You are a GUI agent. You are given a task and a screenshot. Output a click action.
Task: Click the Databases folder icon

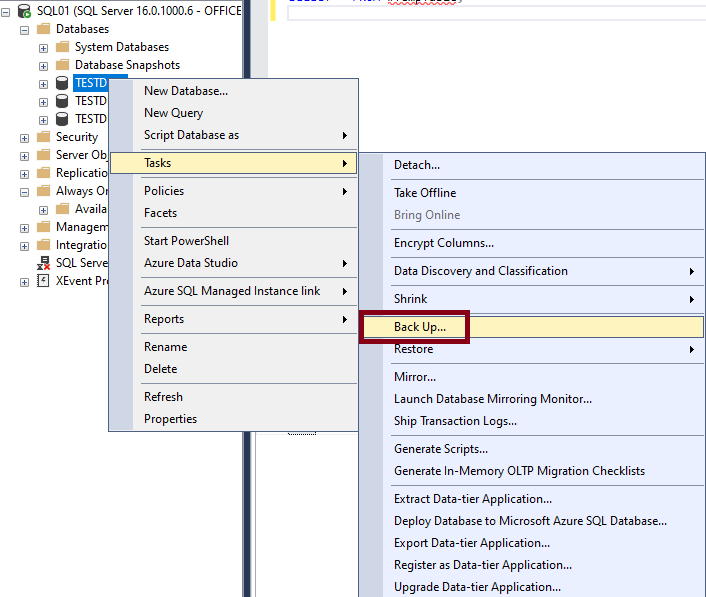click(x=43, y=29)
